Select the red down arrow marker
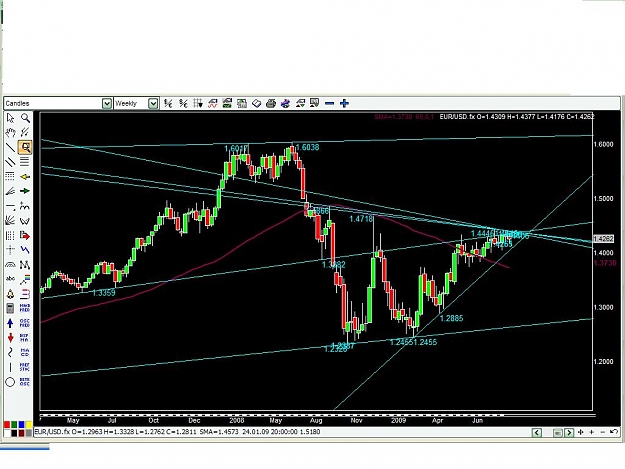This screenshot has width=625, height=469. (10, 338)
